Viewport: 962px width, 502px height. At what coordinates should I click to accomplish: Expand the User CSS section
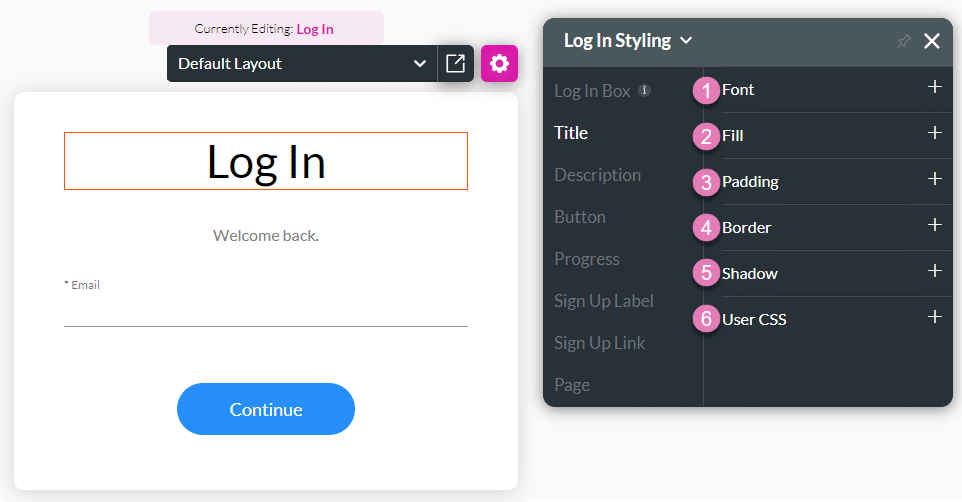pyautogui.click(x=934, y=317)
